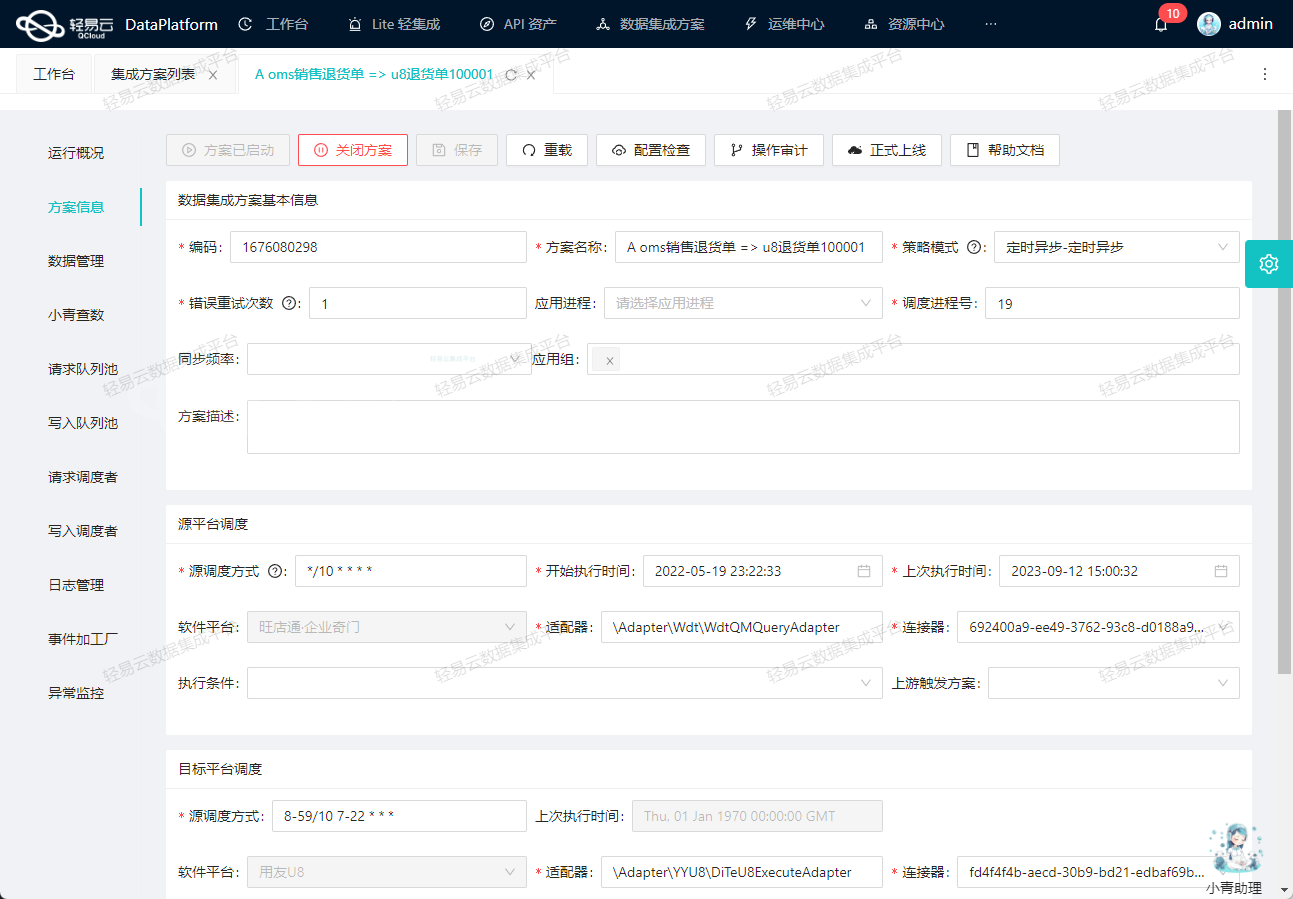Select 写入队列池 in the sidebar

point(83,423)
